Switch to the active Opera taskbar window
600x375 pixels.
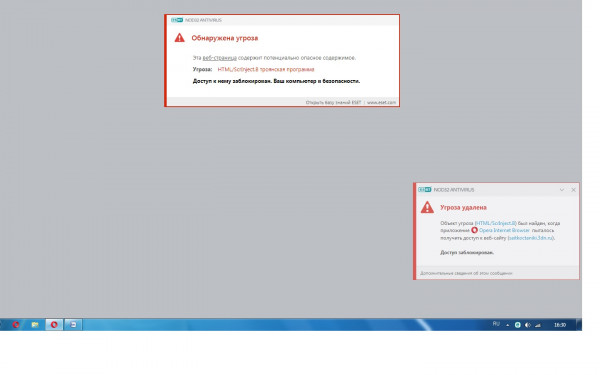[54, 324]
